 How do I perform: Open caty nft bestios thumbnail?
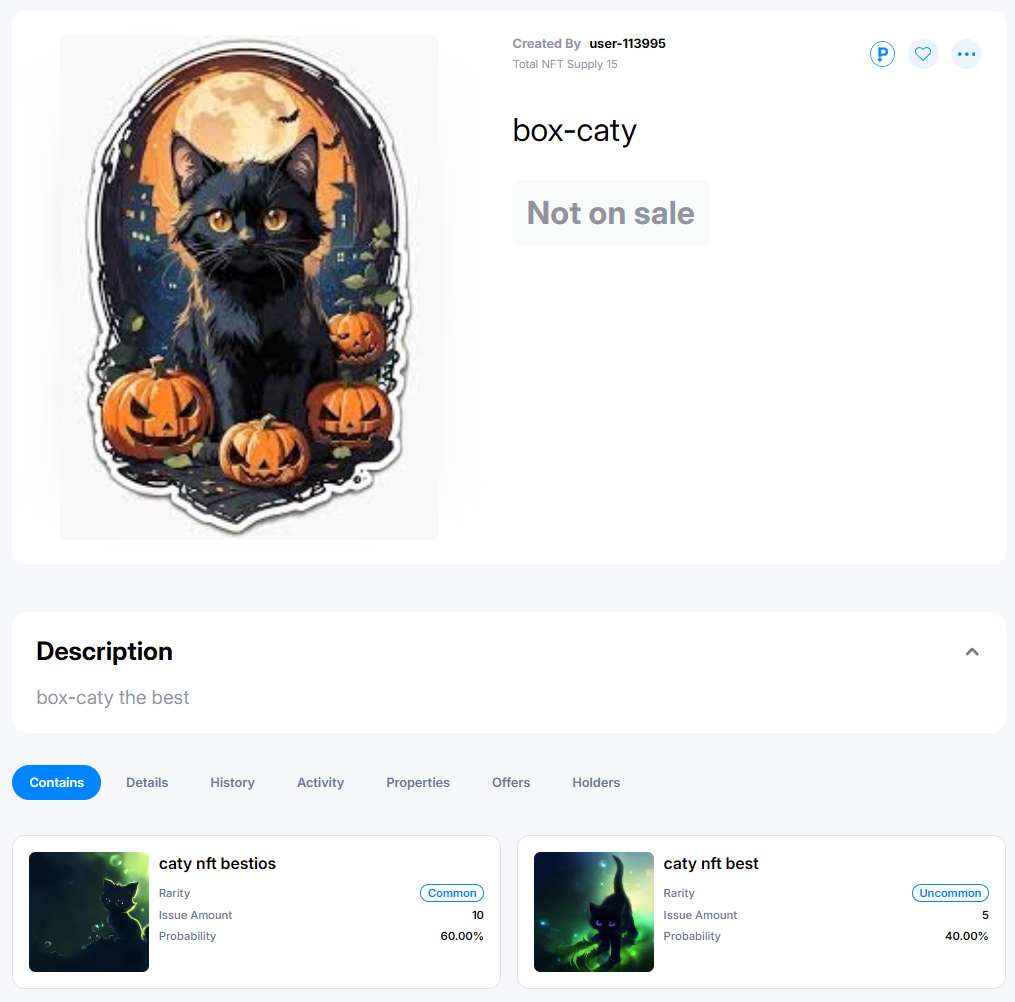coord(89,911)
